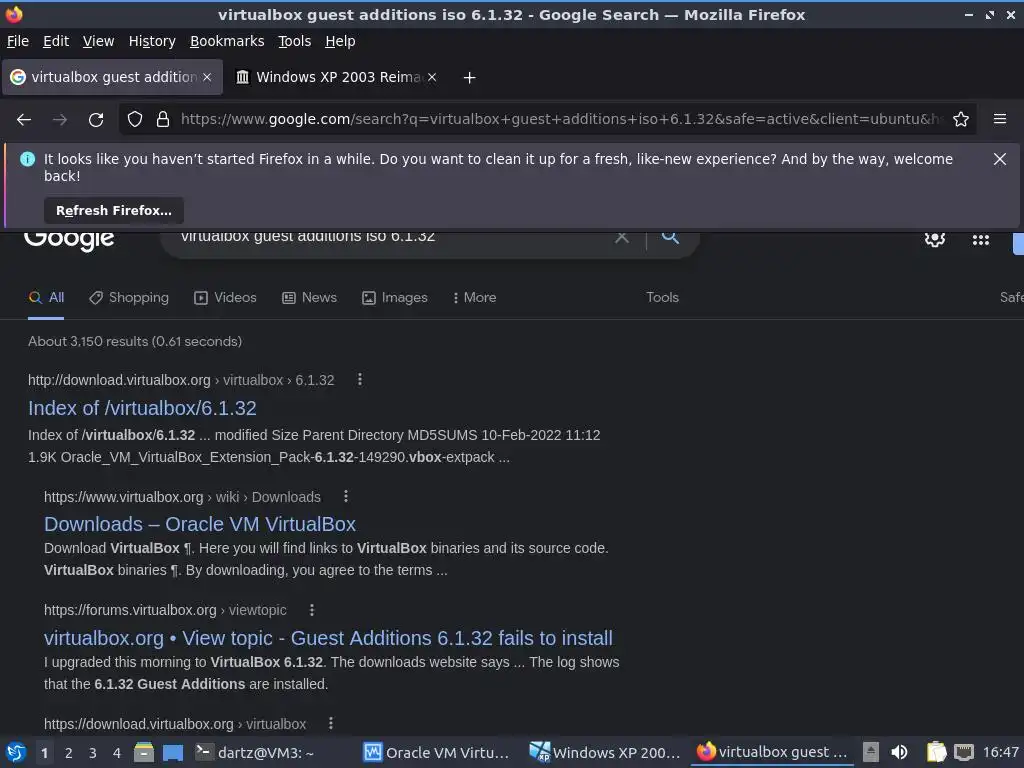
Task: Open search Tools options
Action: [x=662, y=298]
